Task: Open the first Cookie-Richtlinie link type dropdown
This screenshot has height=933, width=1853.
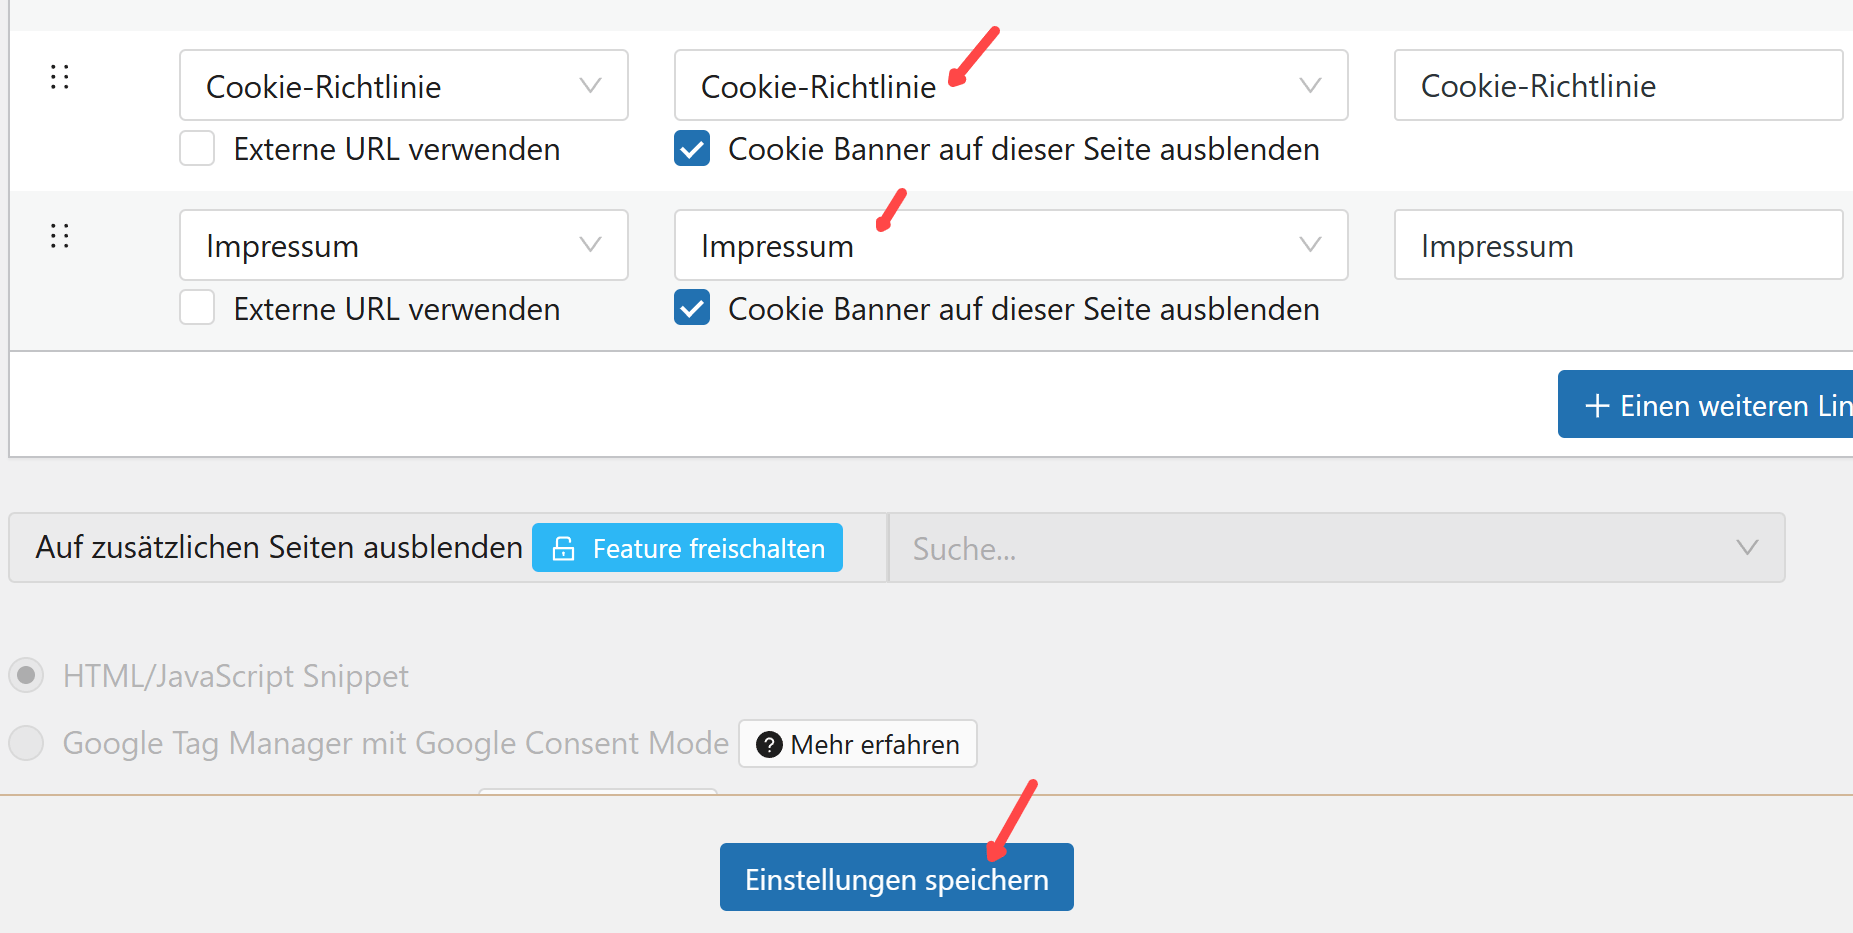Action: pyautogui.click(x=403, y=86)
